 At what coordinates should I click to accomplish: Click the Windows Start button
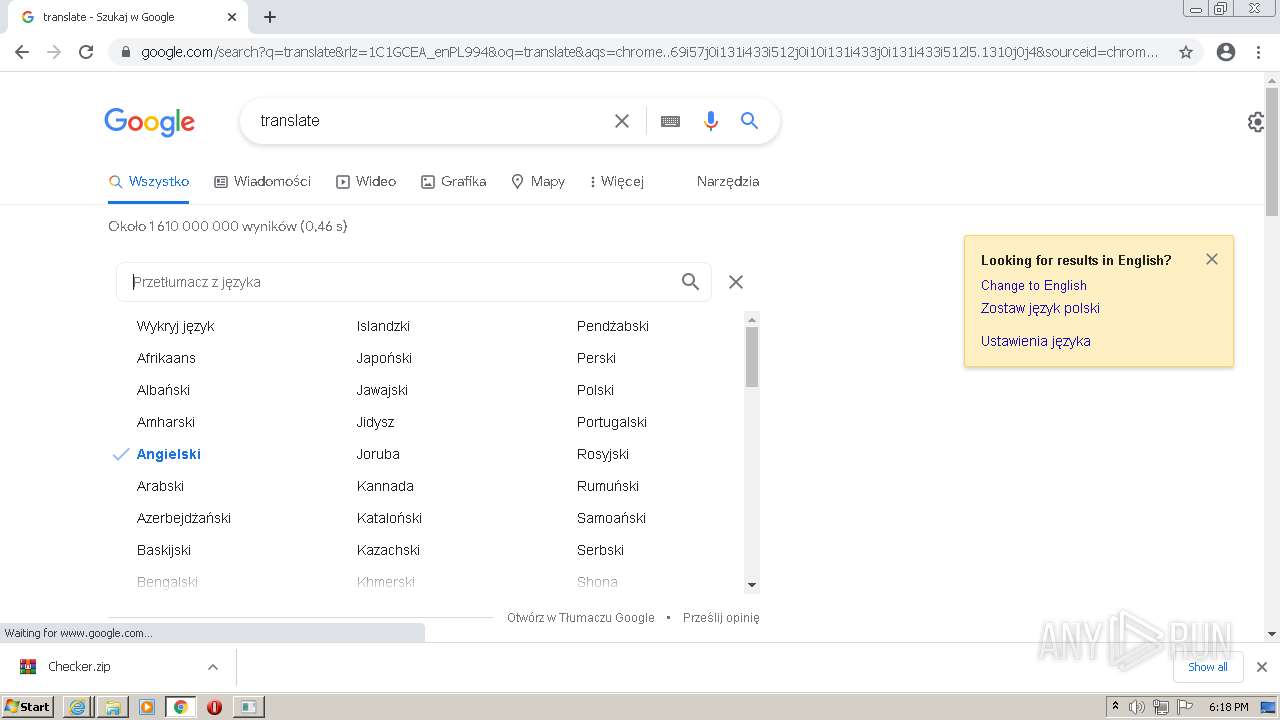coord(27,707)
